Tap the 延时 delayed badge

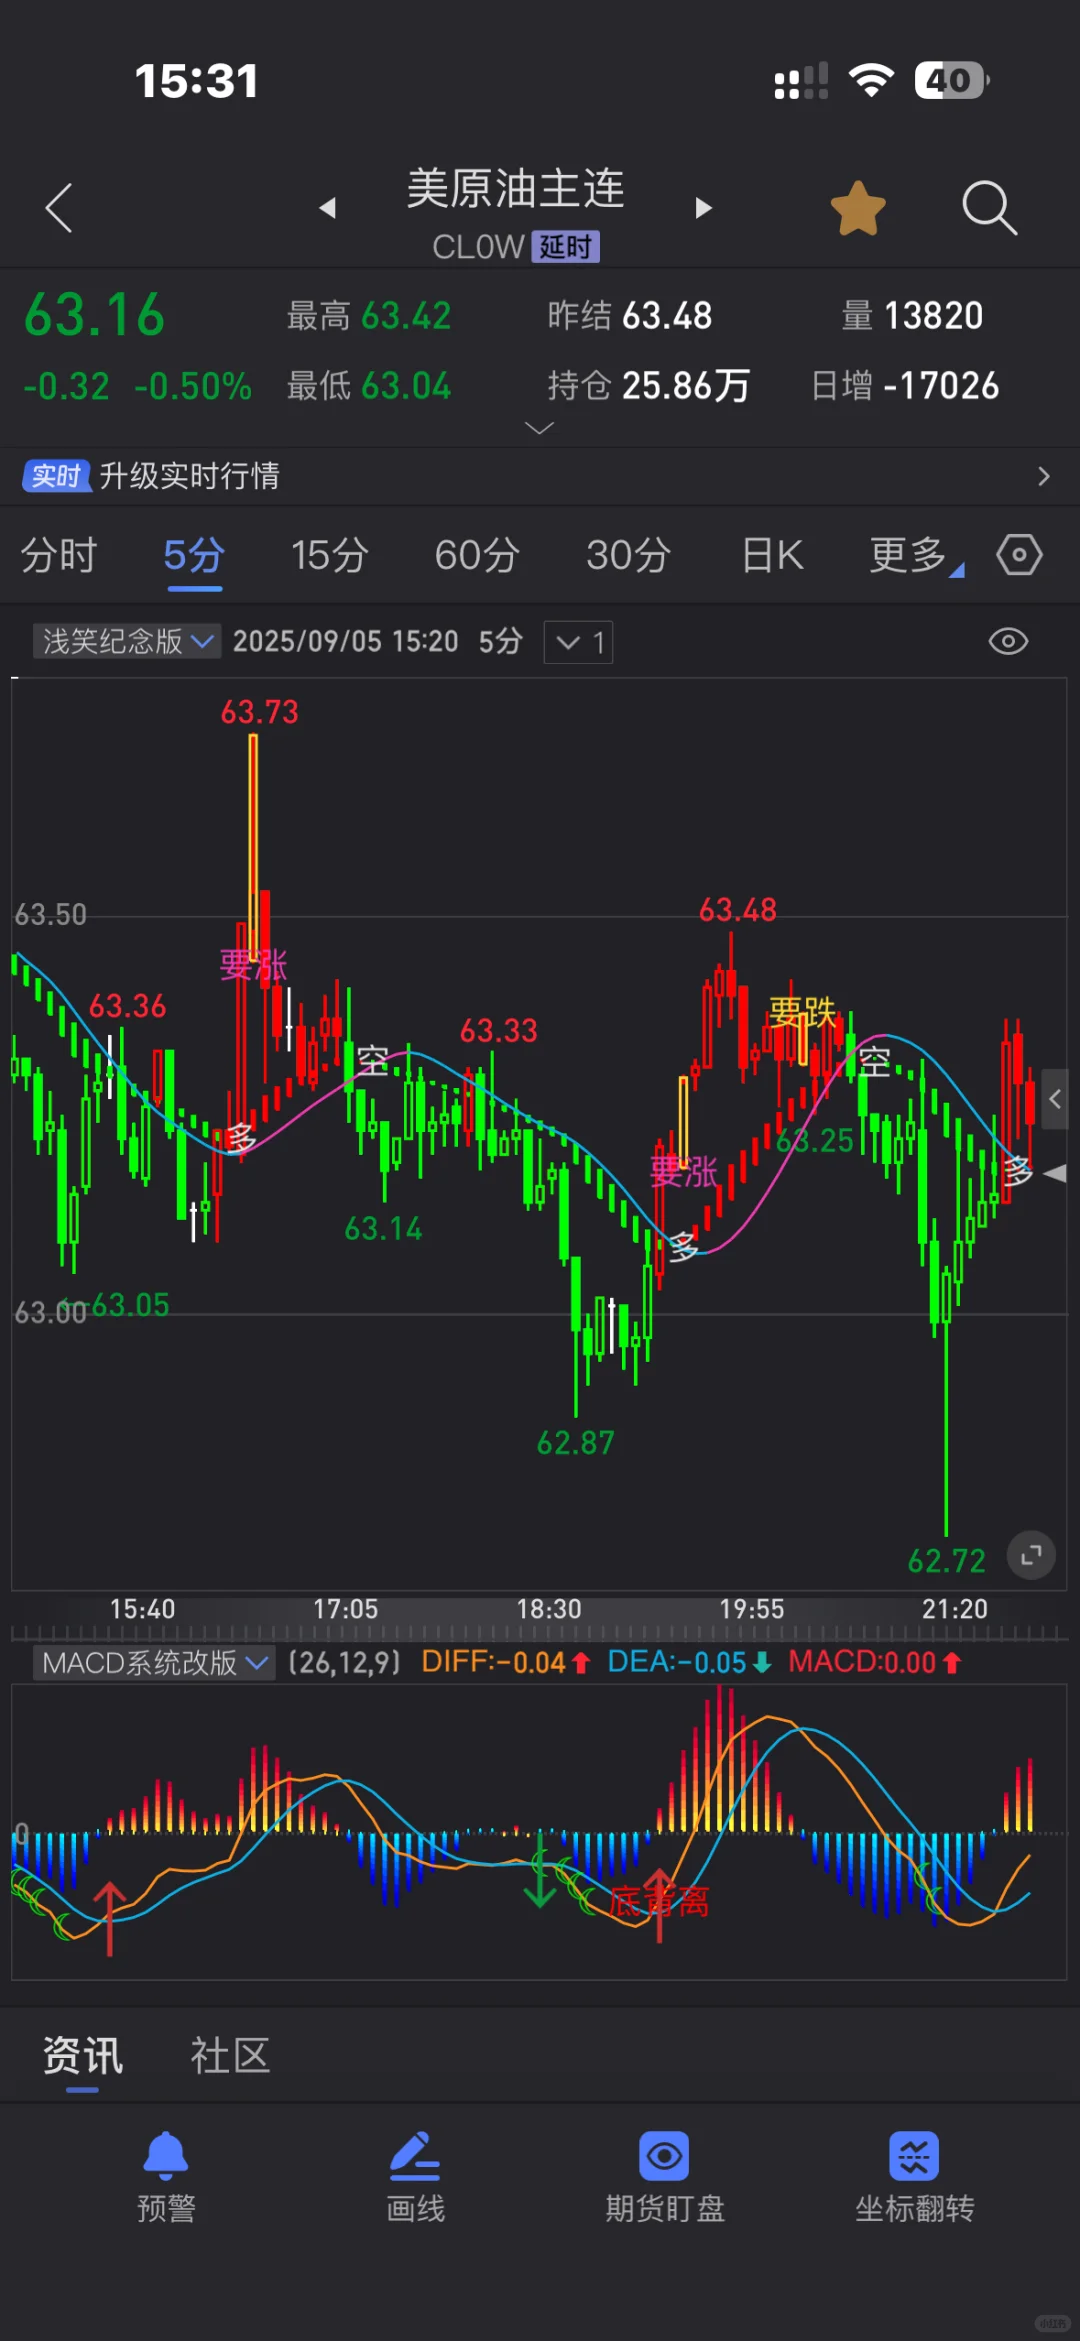click(x=565, y=246)
